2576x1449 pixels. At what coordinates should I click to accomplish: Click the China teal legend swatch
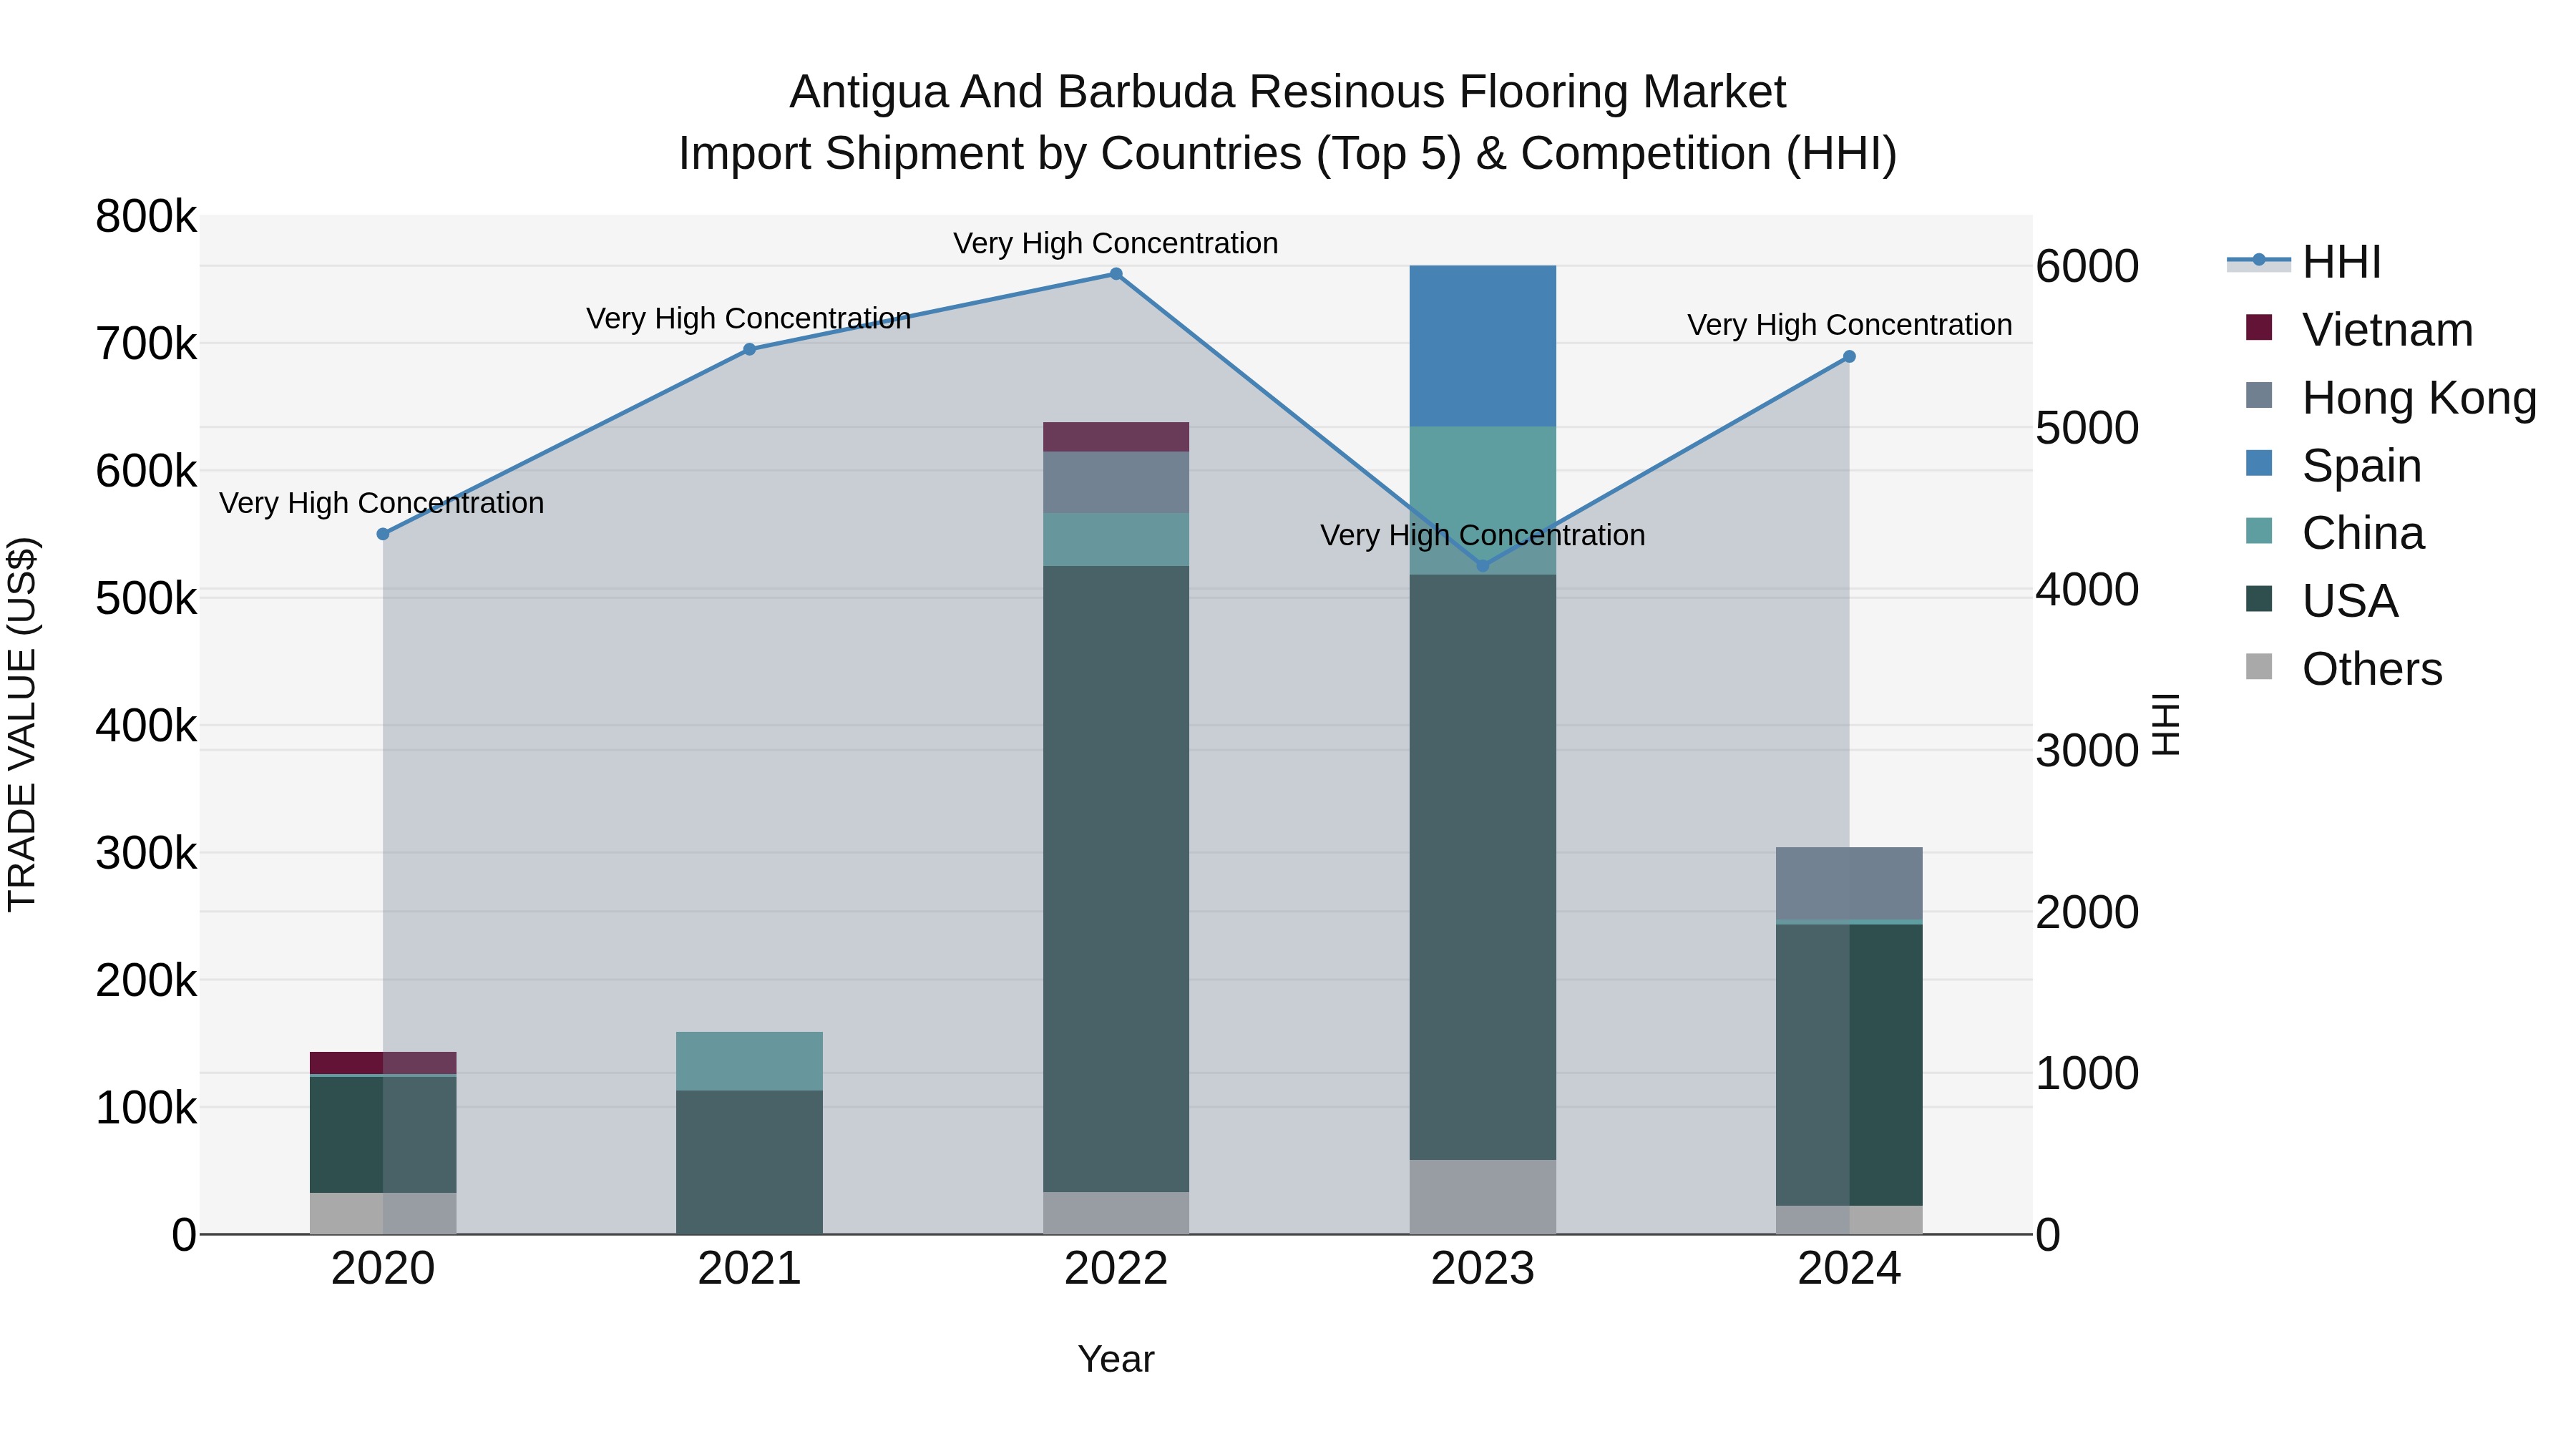[x=2259, y=531]
